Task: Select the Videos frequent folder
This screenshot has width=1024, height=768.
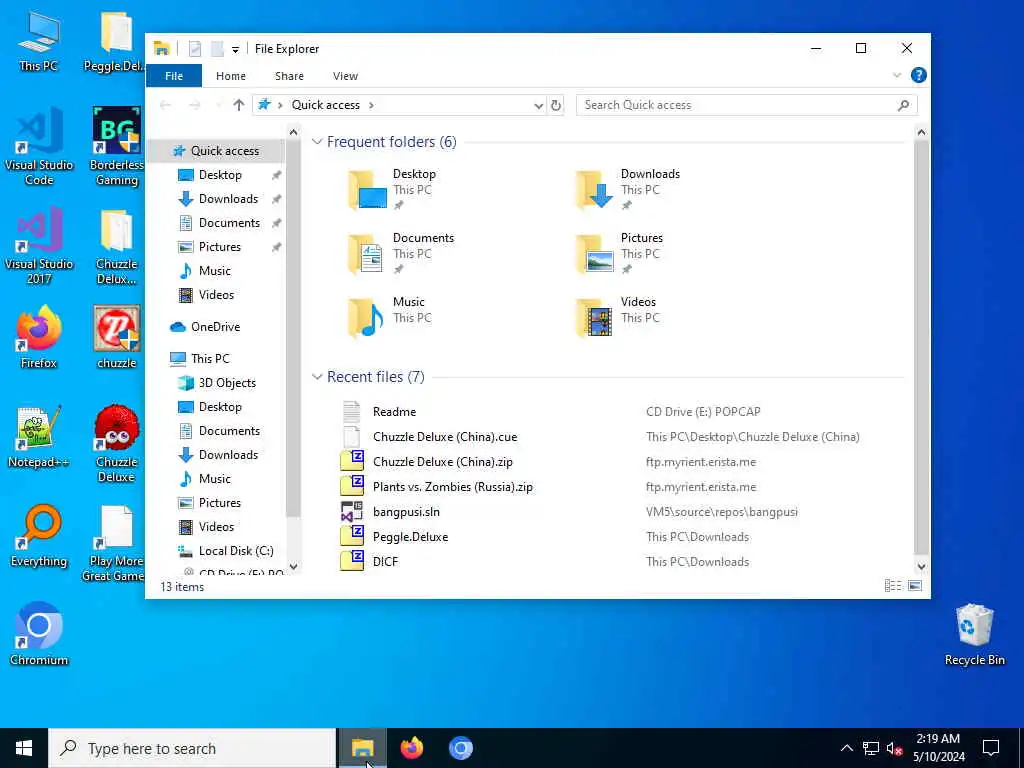Action: pos(618,317)
